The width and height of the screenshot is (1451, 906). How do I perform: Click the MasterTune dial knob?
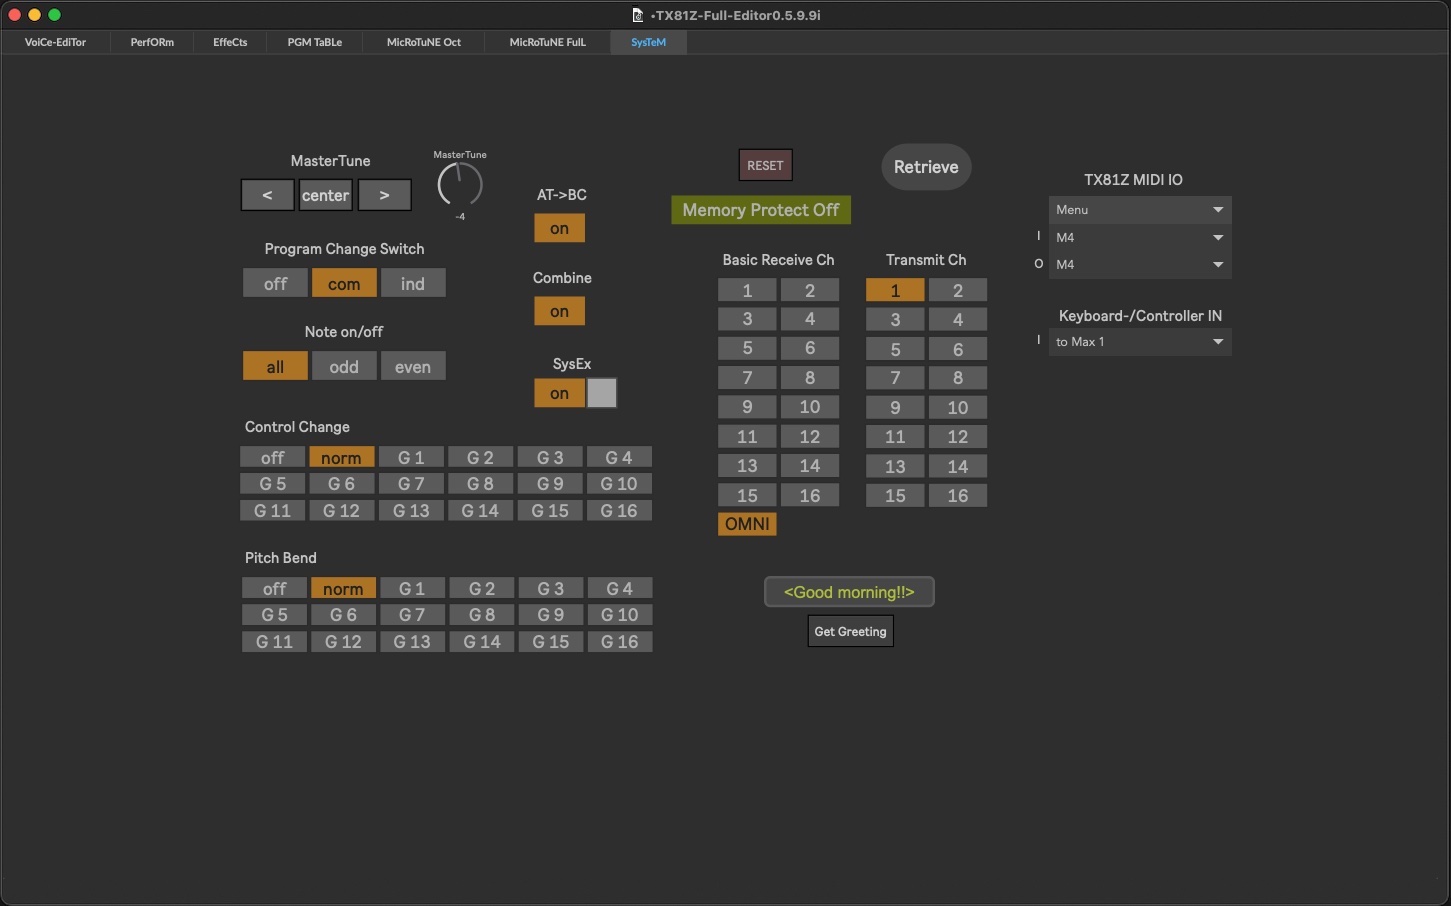(460, 185)
